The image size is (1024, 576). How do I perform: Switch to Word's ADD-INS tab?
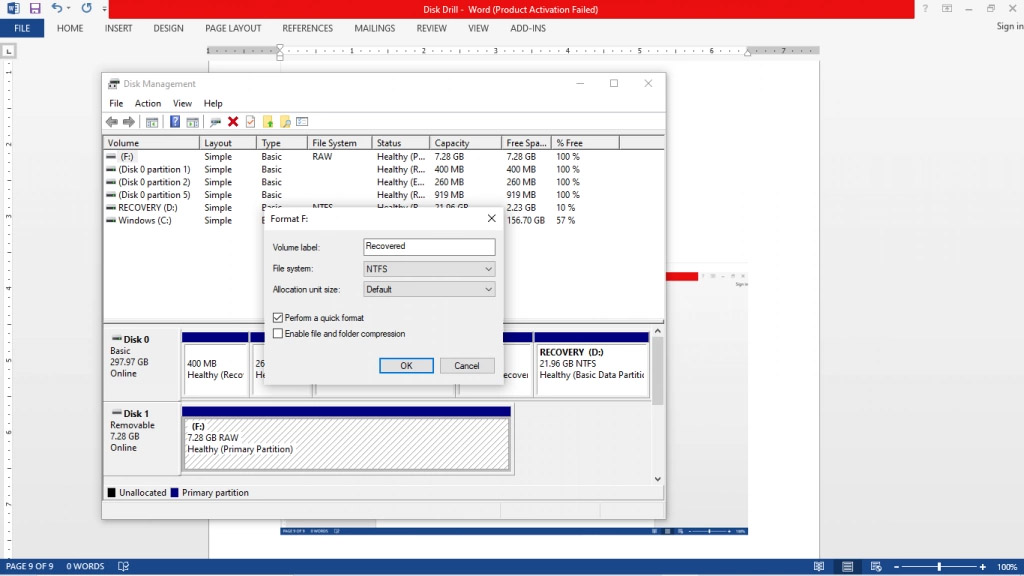tap(528, 29)
